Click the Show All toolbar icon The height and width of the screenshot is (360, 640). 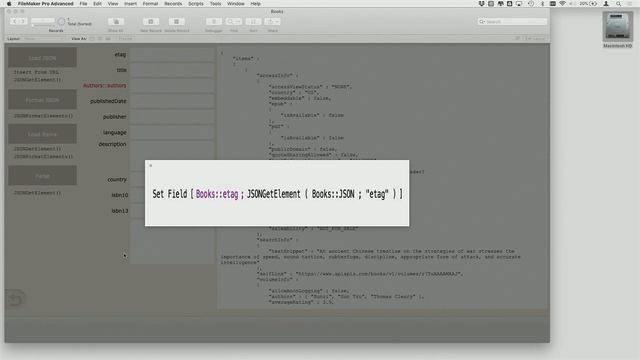pos(116,22)
